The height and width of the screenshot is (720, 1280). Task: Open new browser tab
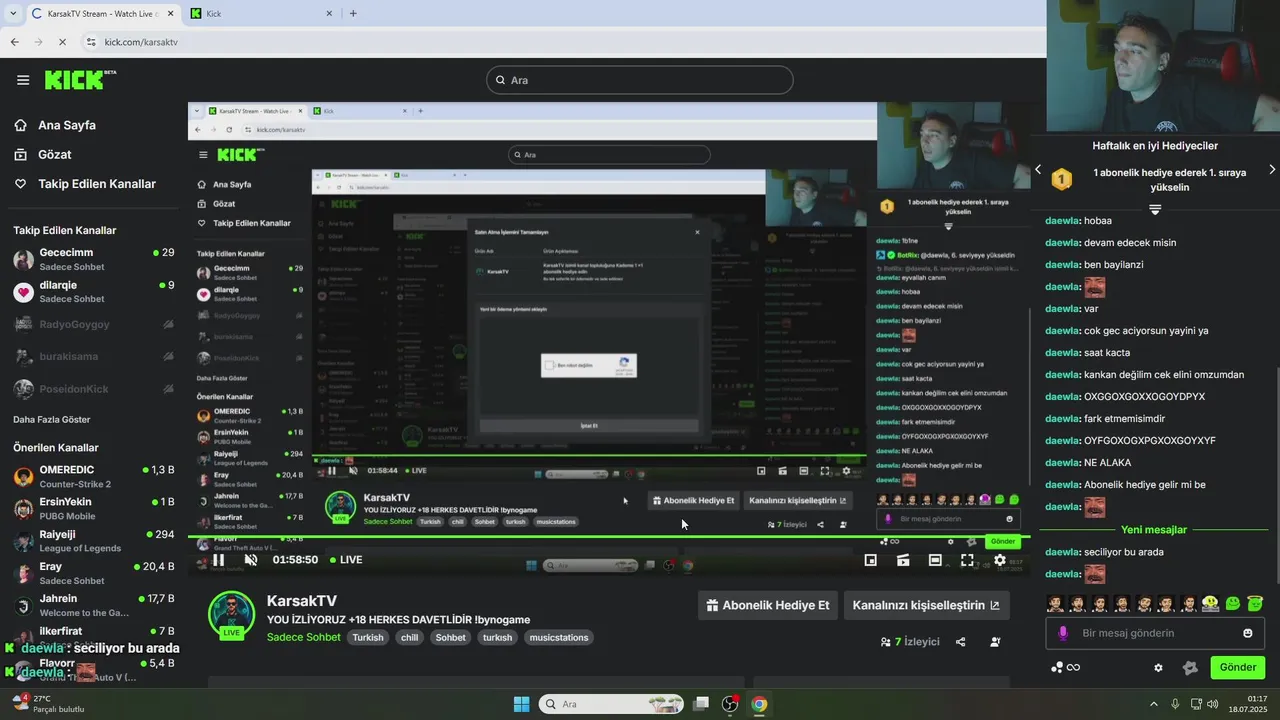click(x=353, y=13)
